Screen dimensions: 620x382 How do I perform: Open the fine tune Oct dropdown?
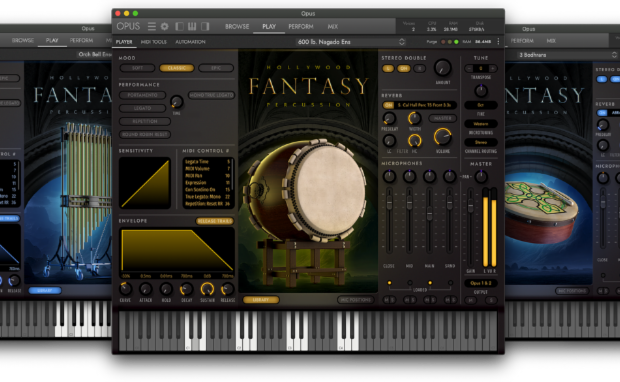click(481, 105)
